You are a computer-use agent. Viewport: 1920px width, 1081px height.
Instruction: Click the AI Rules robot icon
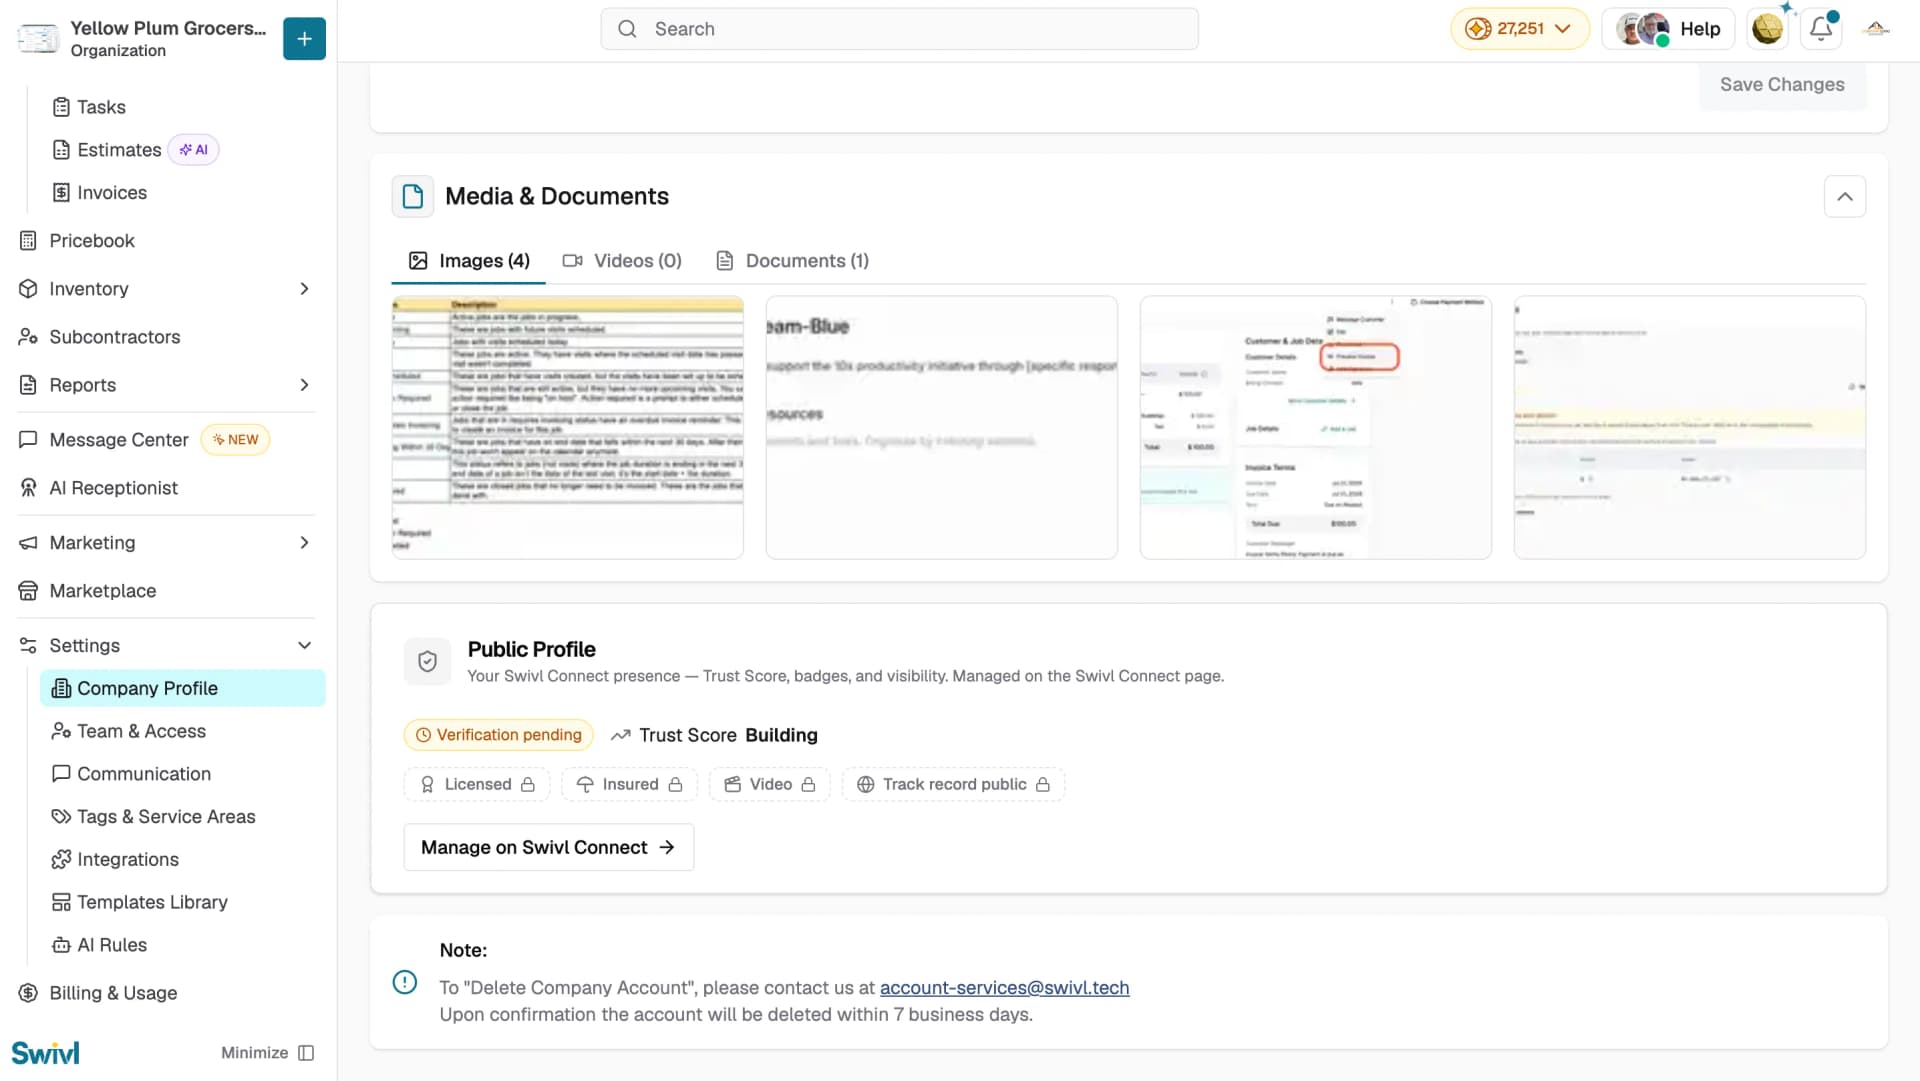coord(61,946)
